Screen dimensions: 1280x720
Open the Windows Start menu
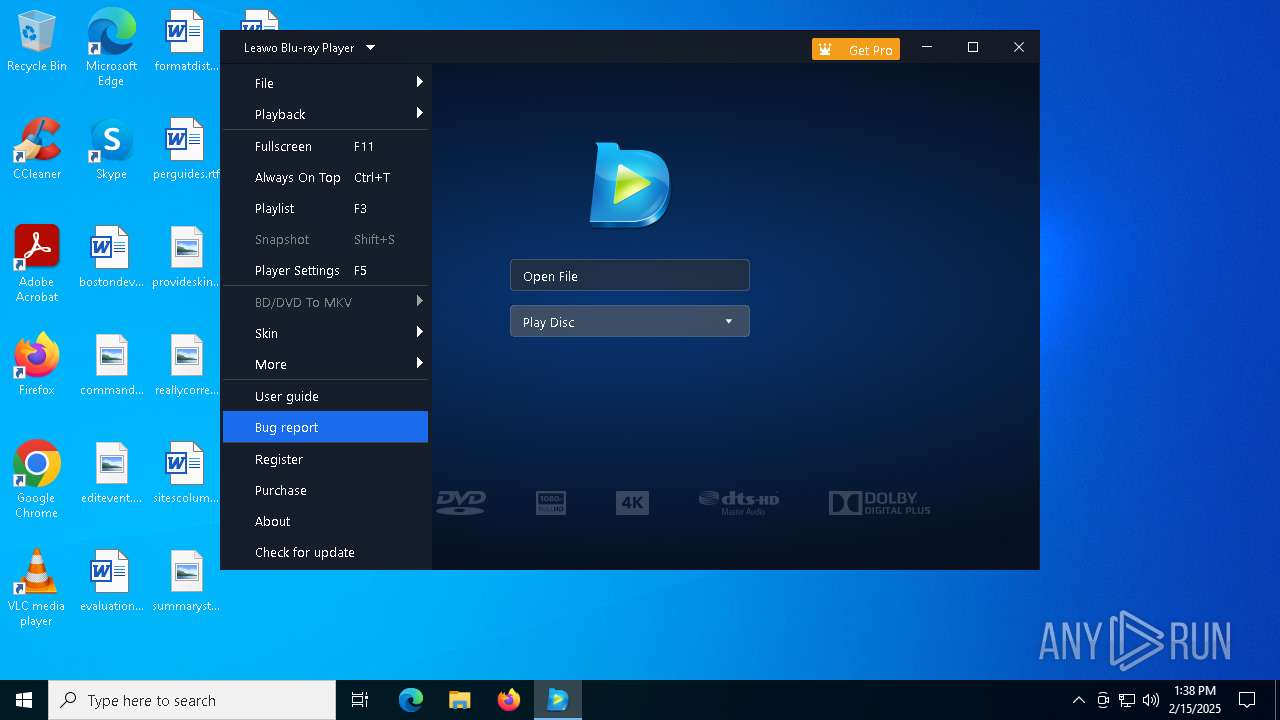pos(24,700)
